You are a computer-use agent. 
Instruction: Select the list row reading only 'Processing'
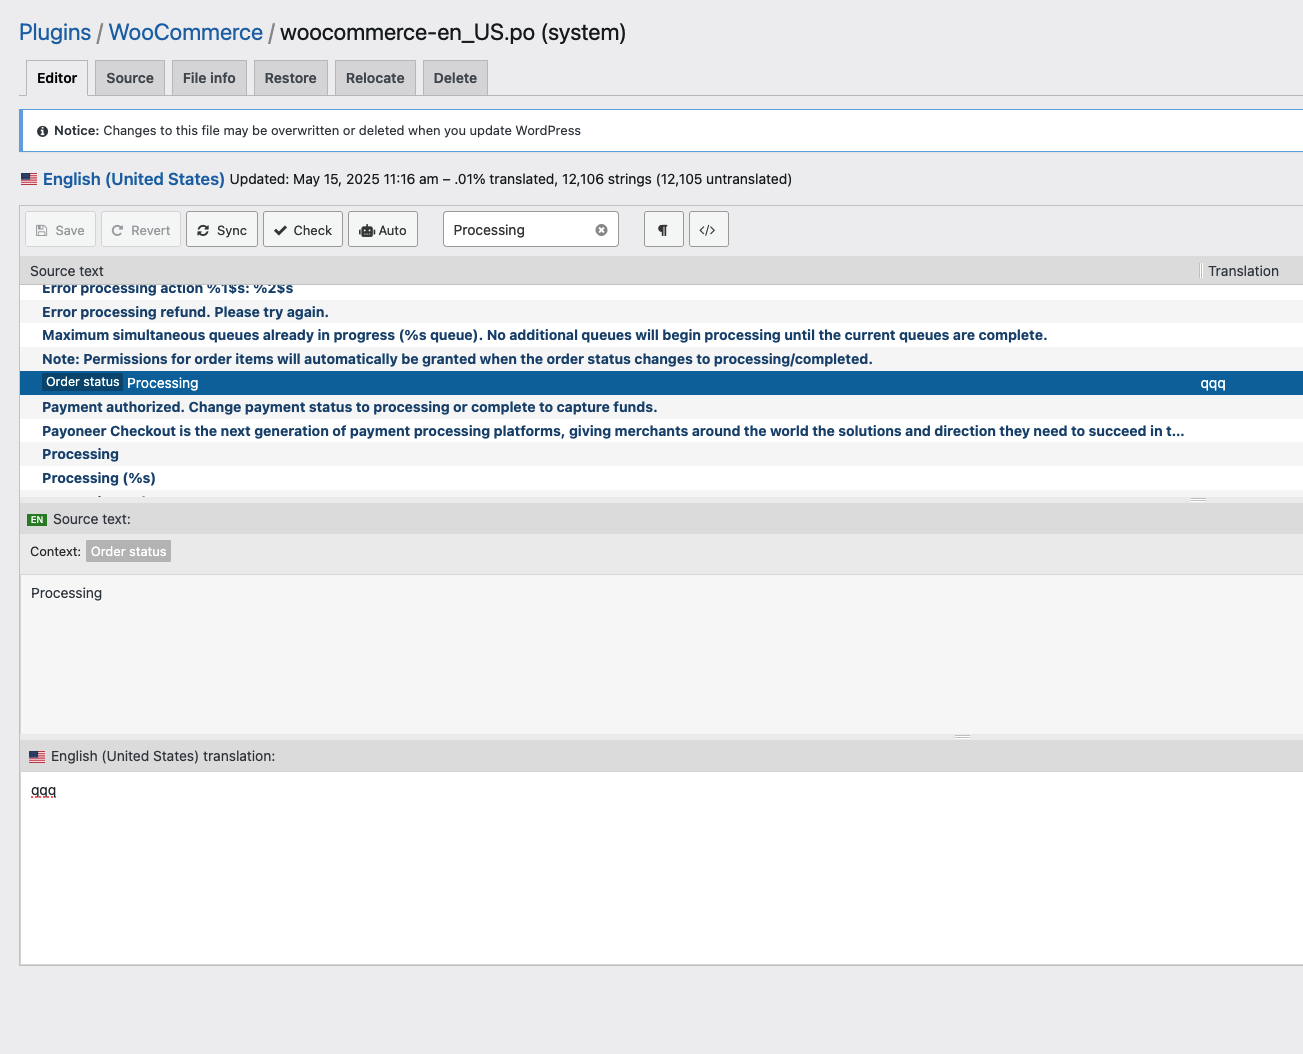click(661, 454)
